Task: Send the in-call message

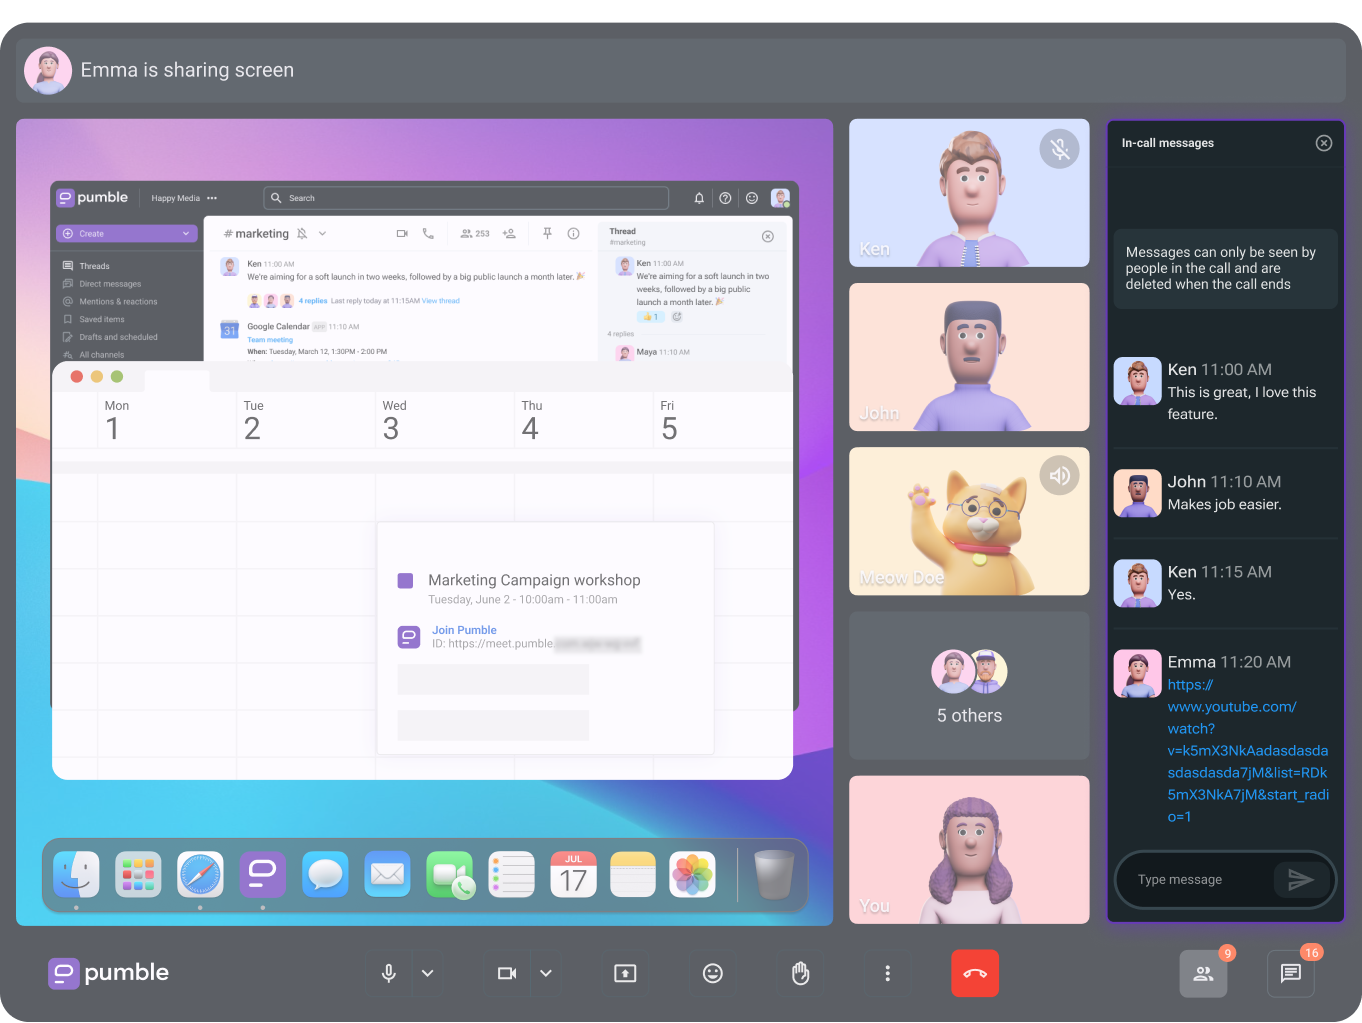Action: coord(1300,880)
